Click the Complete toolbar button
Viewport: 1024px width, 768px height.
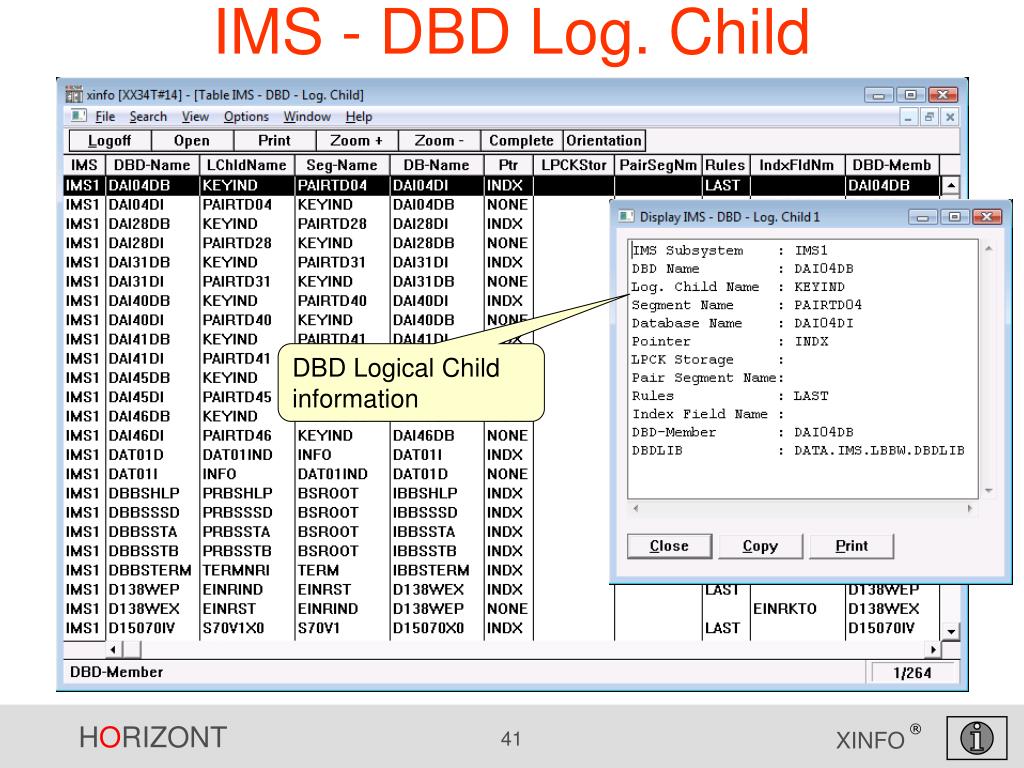pyautogui.click(x=521, y=140)
